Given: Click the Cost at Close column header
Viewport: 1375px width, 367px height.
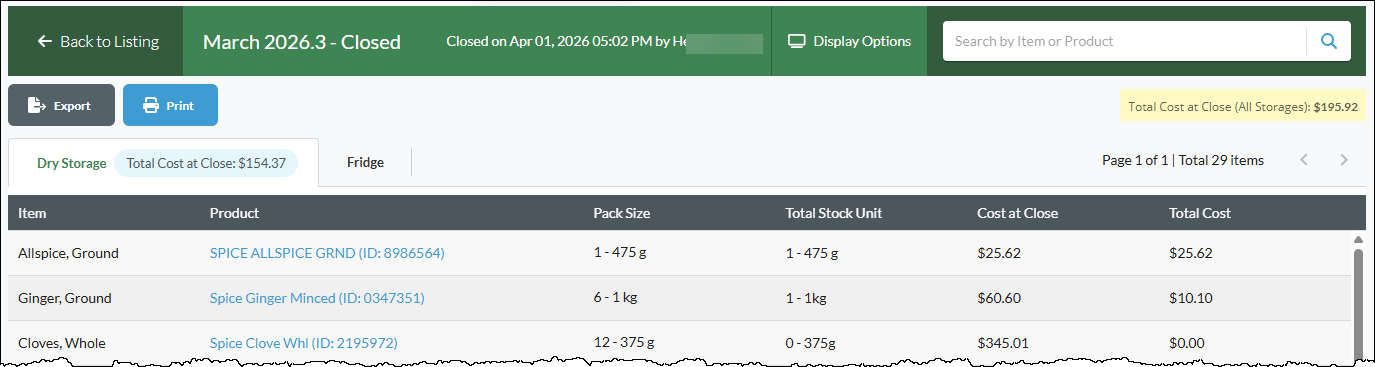Looking at the screenshot, I should pos(1017,213).
